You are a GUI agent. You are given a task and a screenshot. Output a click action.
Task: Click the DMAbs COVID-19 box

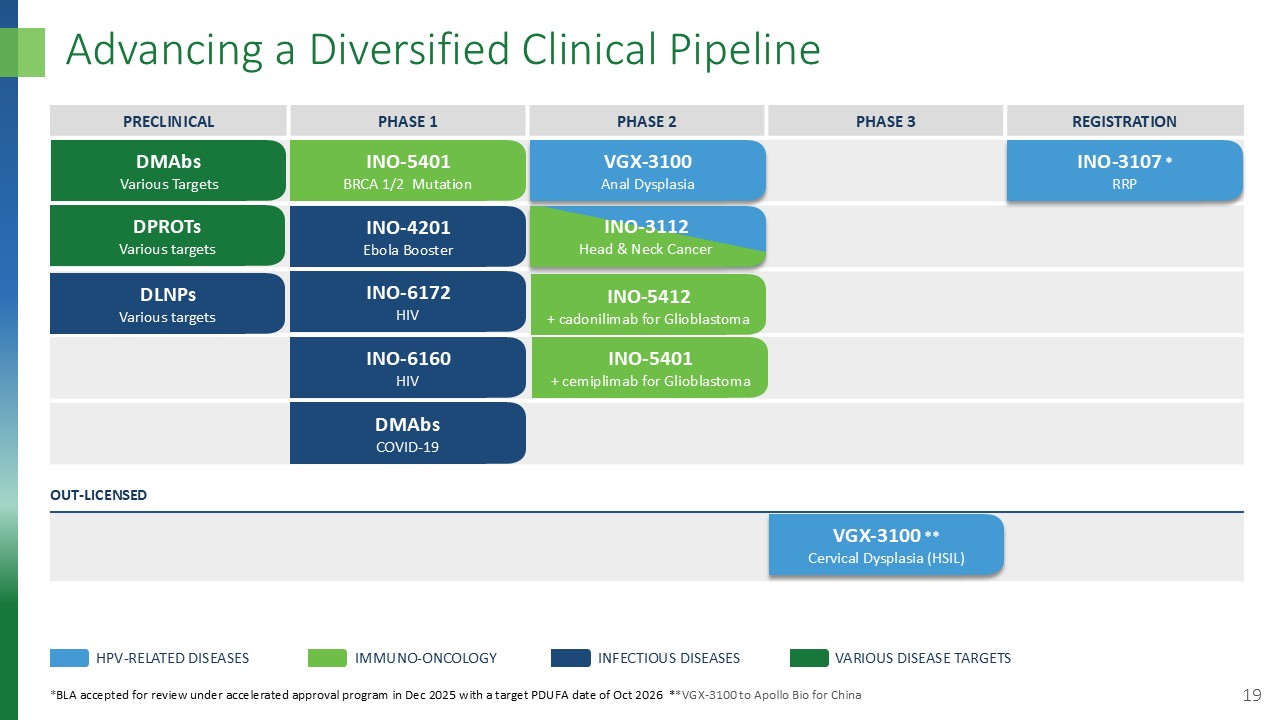pos(408,433)
